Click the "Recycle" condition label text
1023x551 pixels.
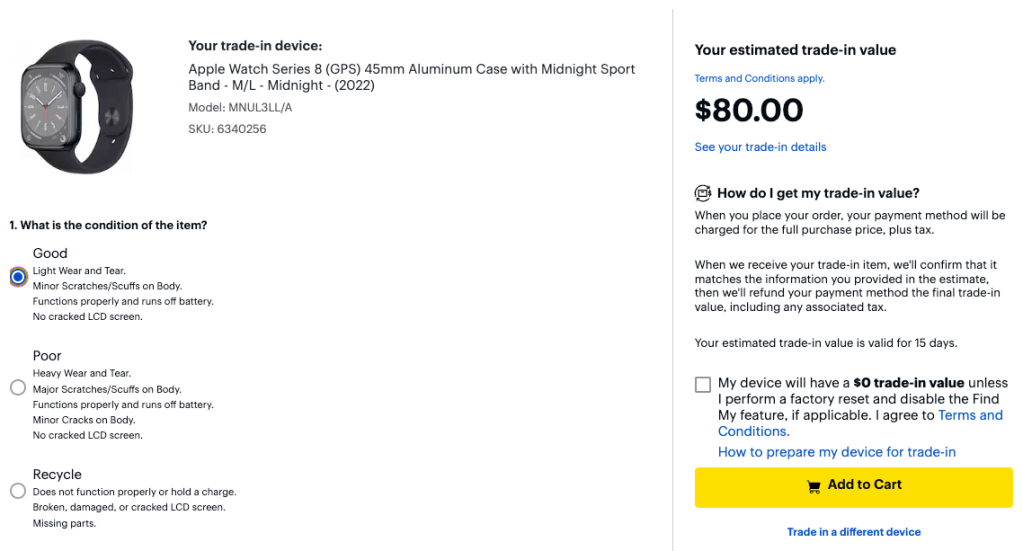pyautogui.click(x=57, y=474)
